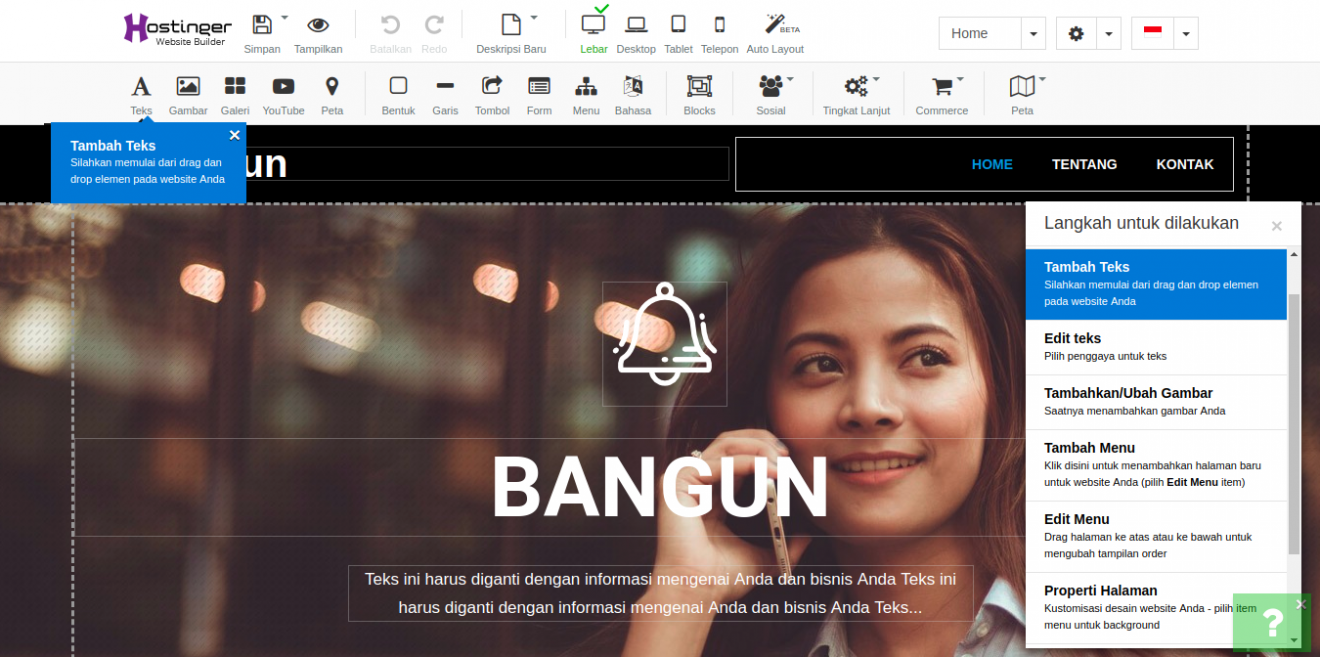This screenshot has height=657, width=1320.
Task: Expand the Deskripsi Baru dropdown arrow
Action: pyautogui.click(x=534, y=18)
